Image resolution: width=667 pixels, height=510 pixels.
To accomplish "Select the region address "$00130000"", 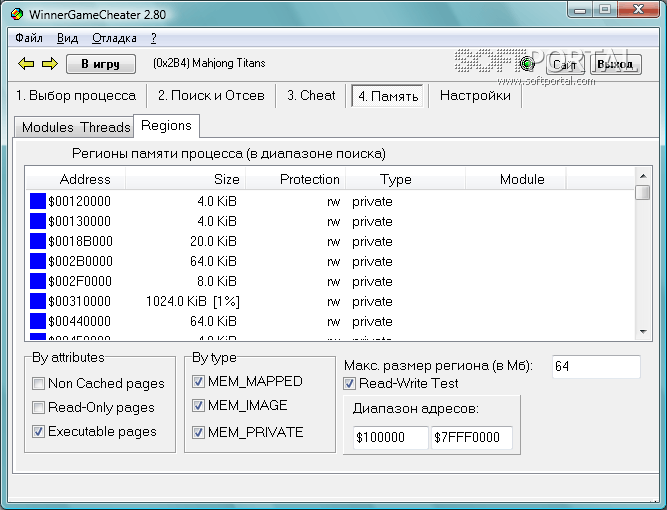I will tap(80, 221).
